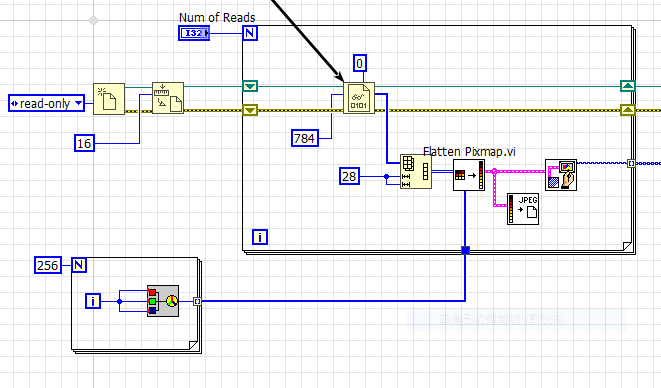Select the 28 numeric constant
The image size is (661, 388).
pos(349,176)
